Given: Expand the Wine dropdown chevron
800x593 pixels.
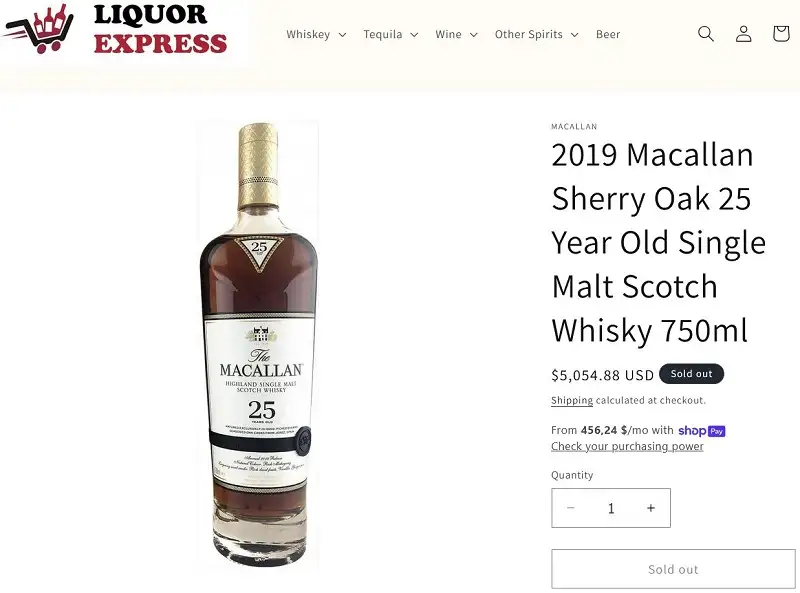Looking at the screenshot, I should (x=472, y=34).
